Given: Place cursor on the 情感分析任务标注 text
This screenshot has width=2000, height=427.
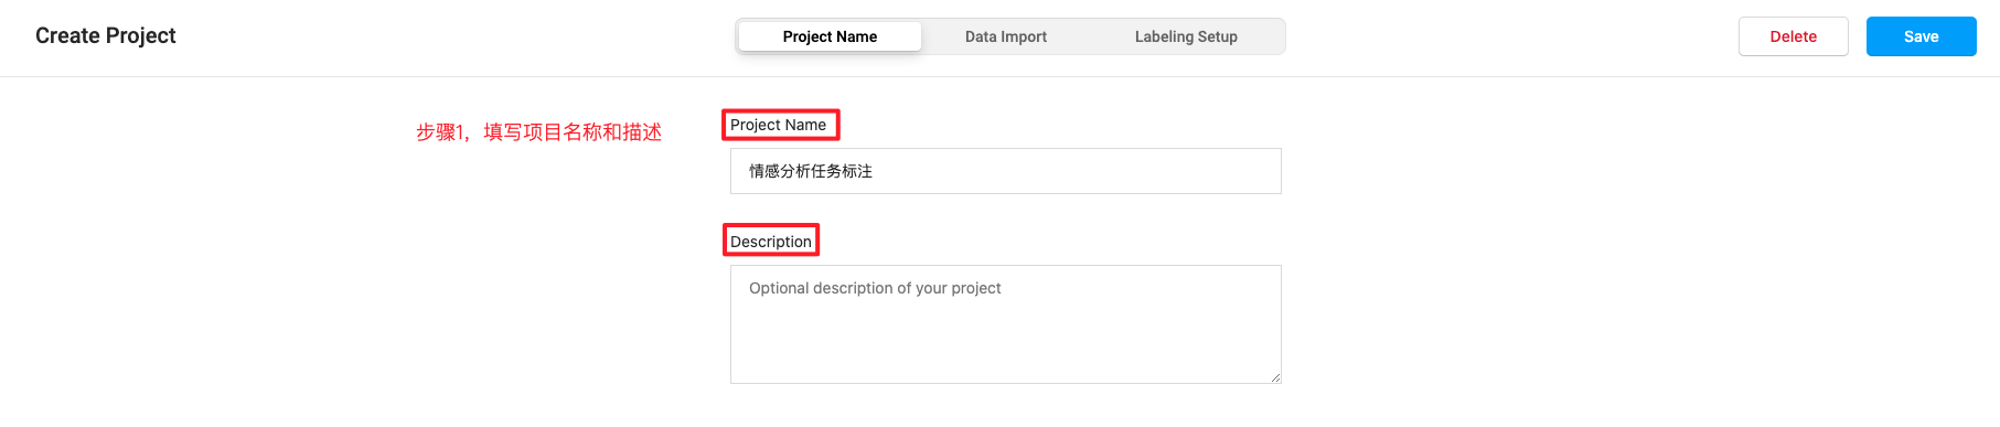Looking at the screenshot, I should click(810, 171).
